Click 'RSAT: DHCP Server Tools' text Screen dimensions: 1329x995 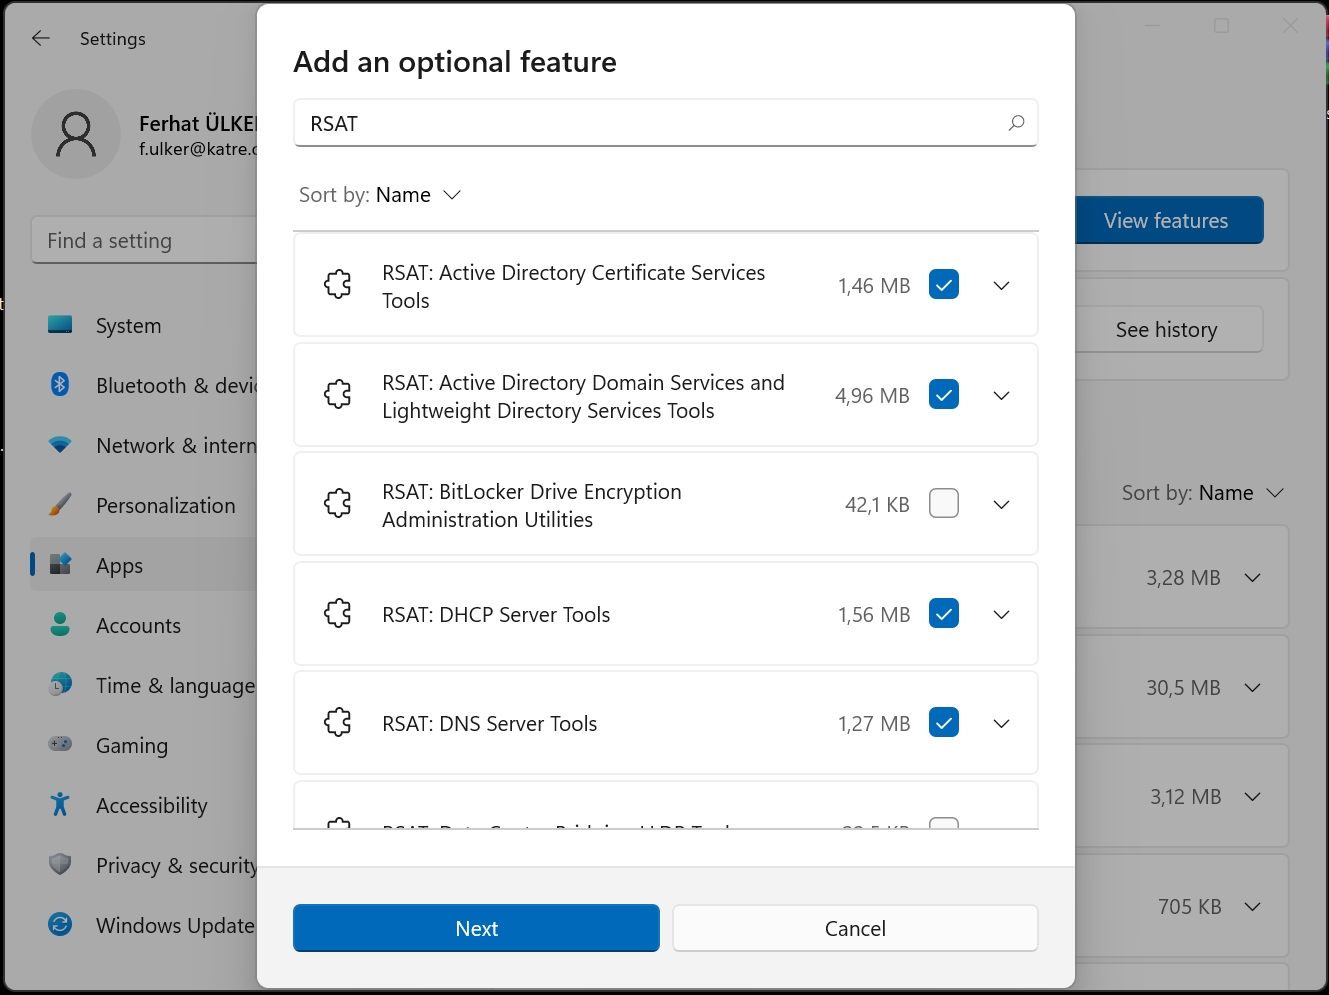(x=496, y=615)
